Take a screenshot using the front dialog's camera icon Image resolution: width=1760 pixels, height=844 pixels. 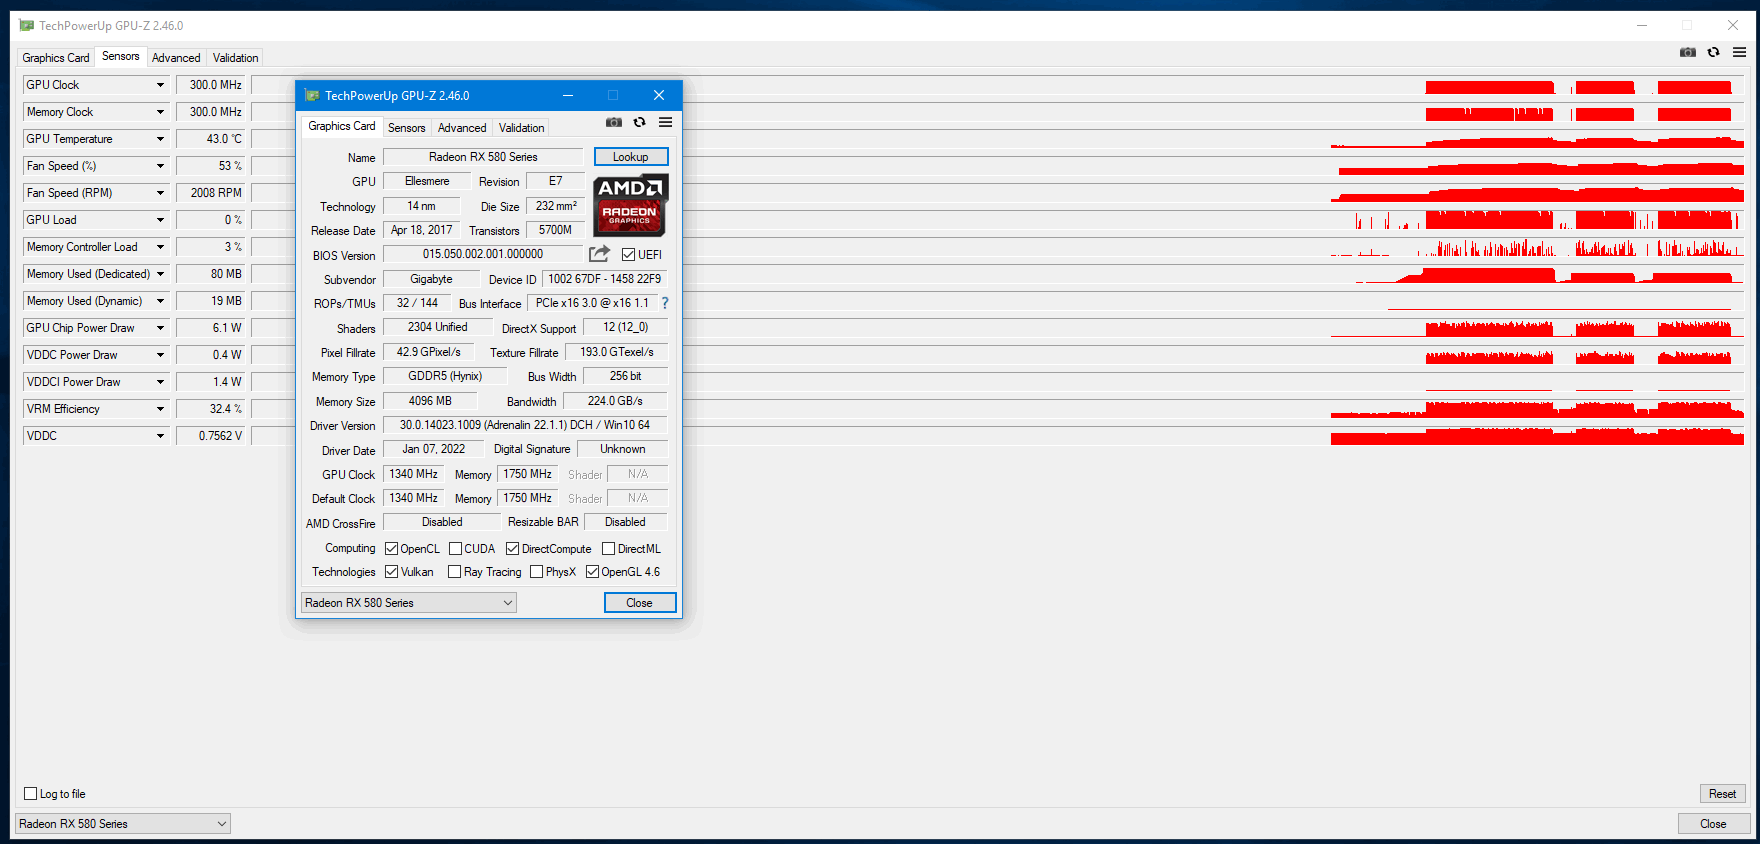coord(614,122)
